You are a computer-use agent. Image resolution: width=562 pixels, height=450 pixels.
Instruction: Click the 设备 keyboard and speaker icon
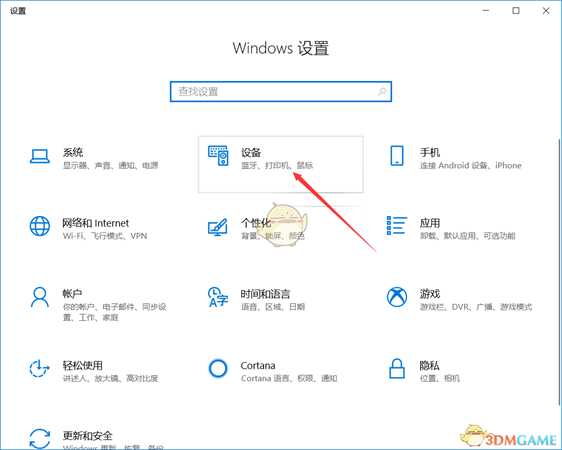click(218, 156)
